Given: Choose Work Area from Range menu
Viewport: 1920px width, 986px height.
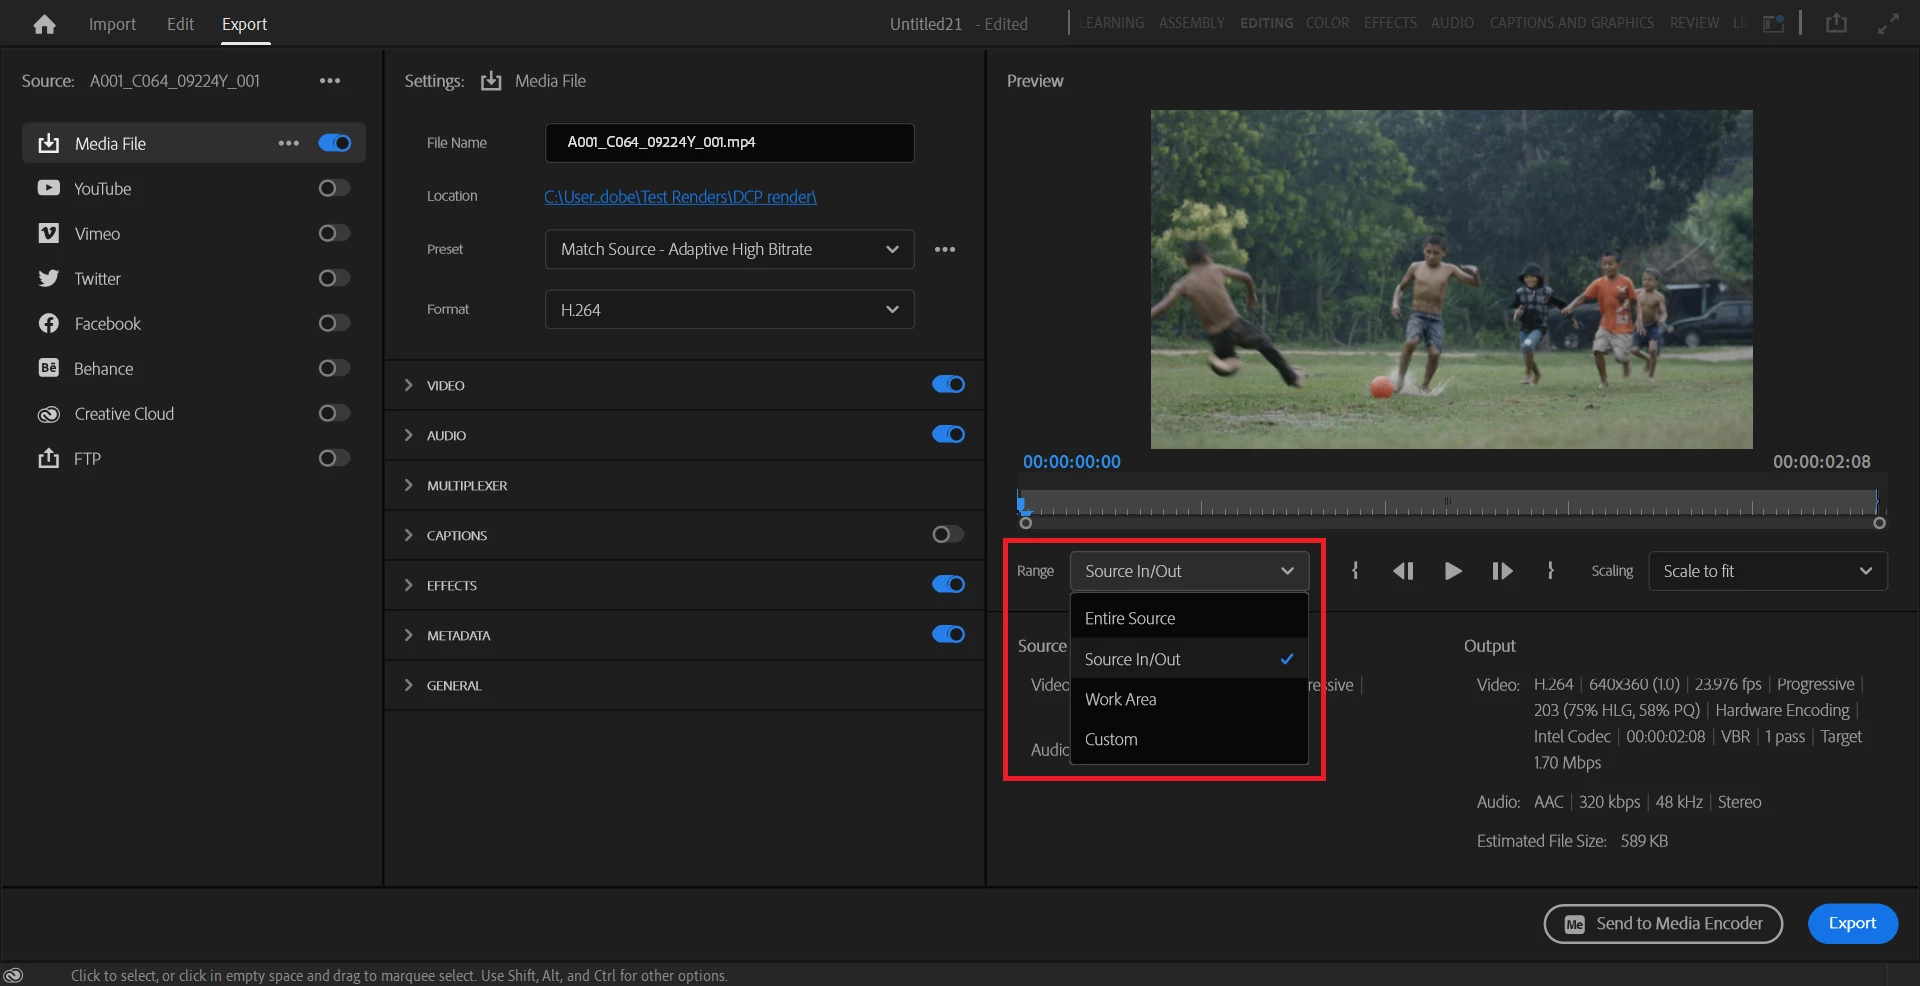Looking at the screenshot, I should coord(1189,699).
